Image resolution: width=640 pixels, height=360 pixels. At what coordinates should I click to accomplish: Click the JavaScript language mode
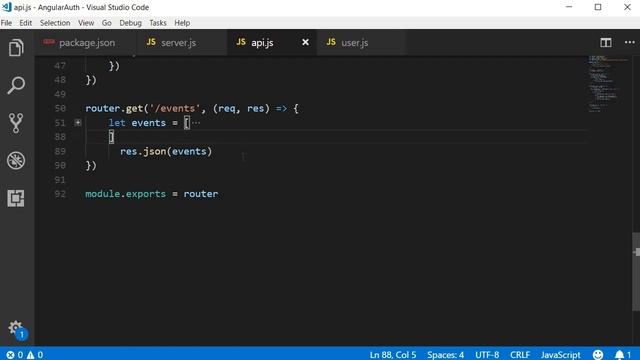coord(560,355)
